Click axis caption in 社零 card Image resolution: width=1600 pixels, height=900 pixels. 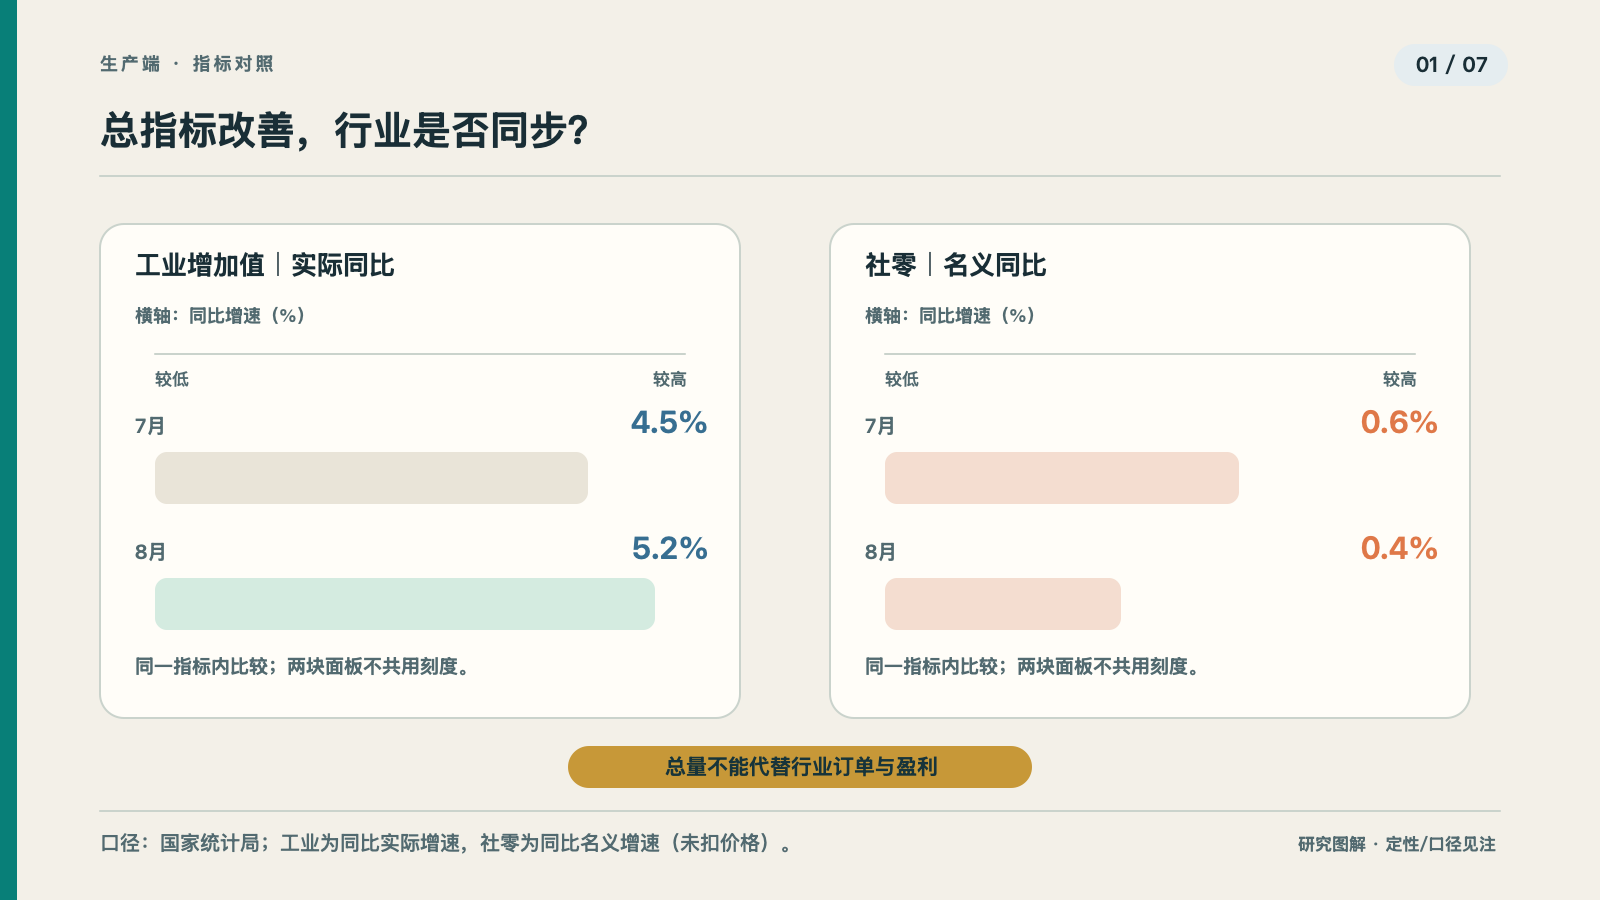tap(950, 316)
